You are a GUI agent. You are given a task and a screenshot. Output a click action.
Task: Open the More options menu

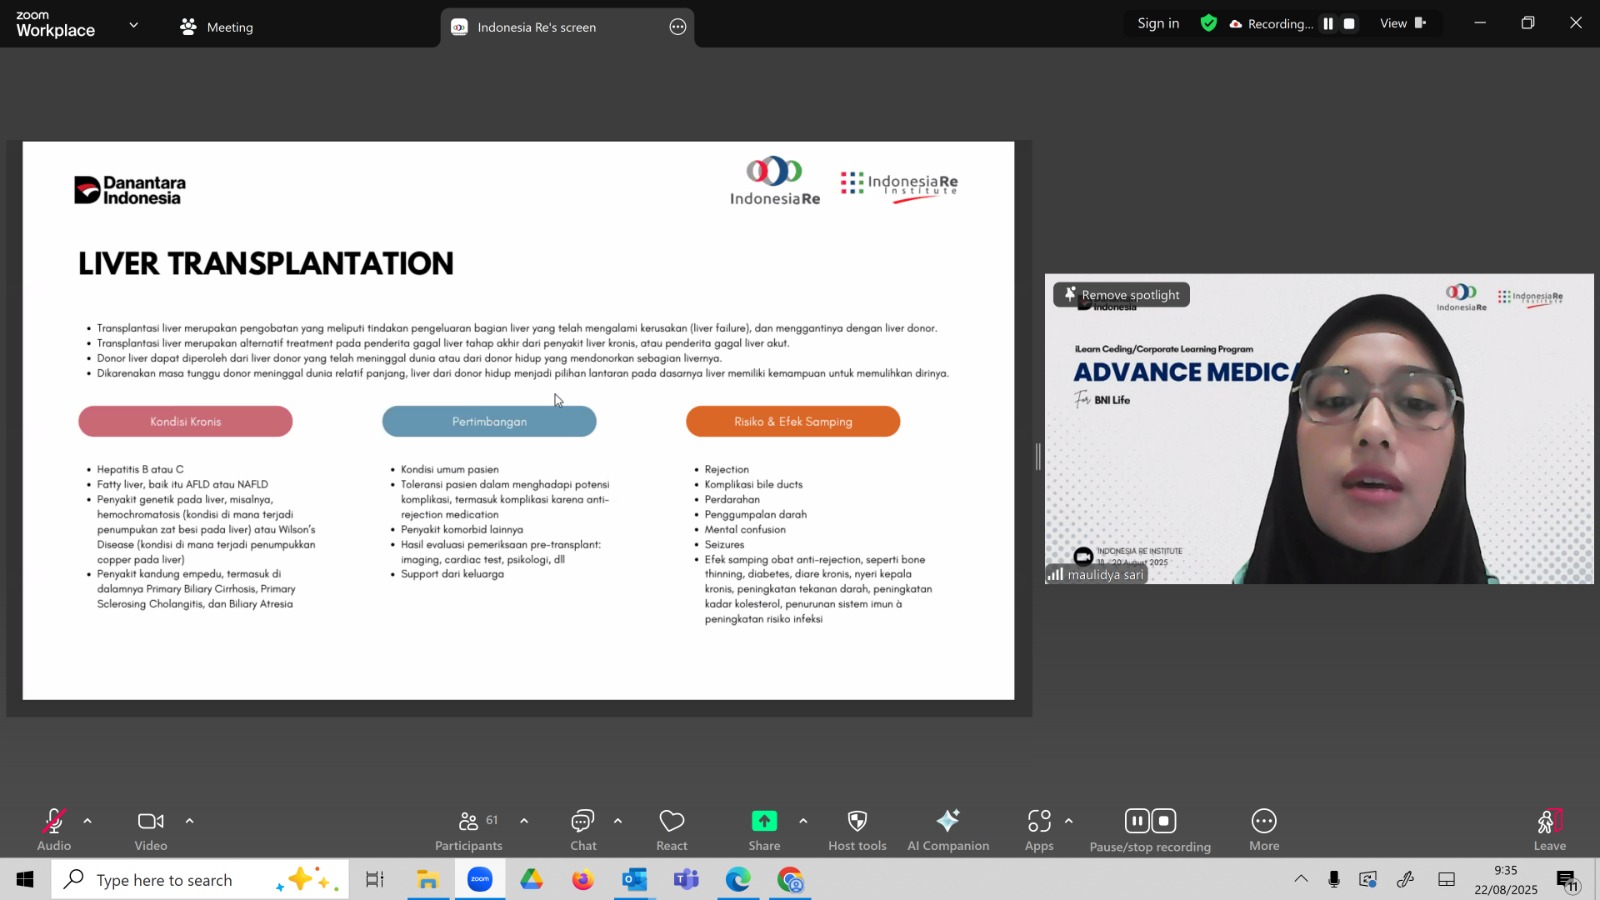(x=1264, y=830)
